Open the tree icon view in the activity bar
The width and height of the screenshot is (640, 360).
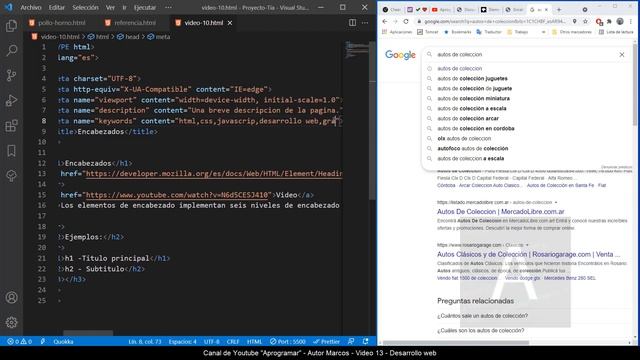[x=11, y=176]
